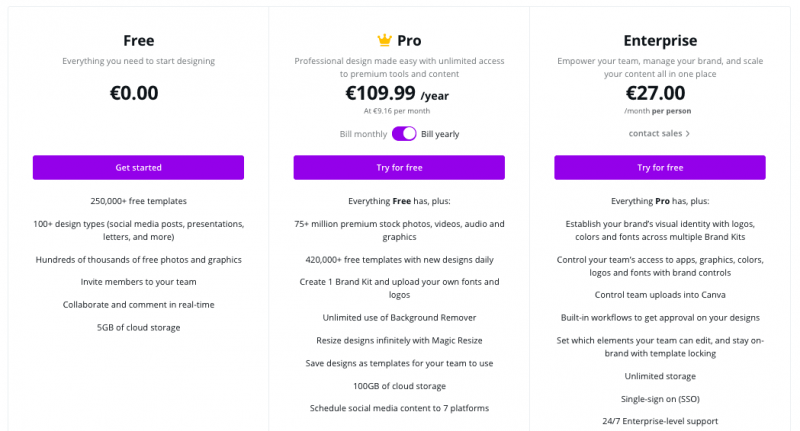
Task: Click 'Resize designs infinitely with Magic Resize'
Action: click(x=399, y=341)
